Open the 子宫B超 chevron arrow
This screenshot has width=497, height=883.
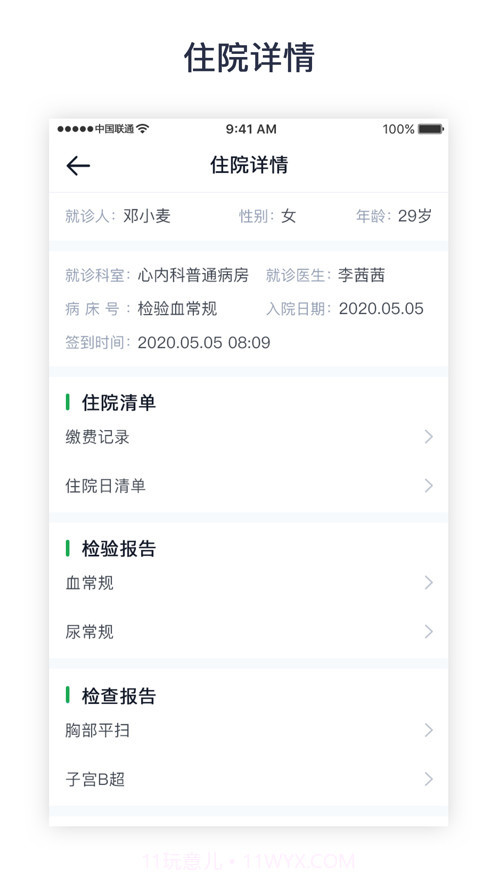[x=428, y=779]
